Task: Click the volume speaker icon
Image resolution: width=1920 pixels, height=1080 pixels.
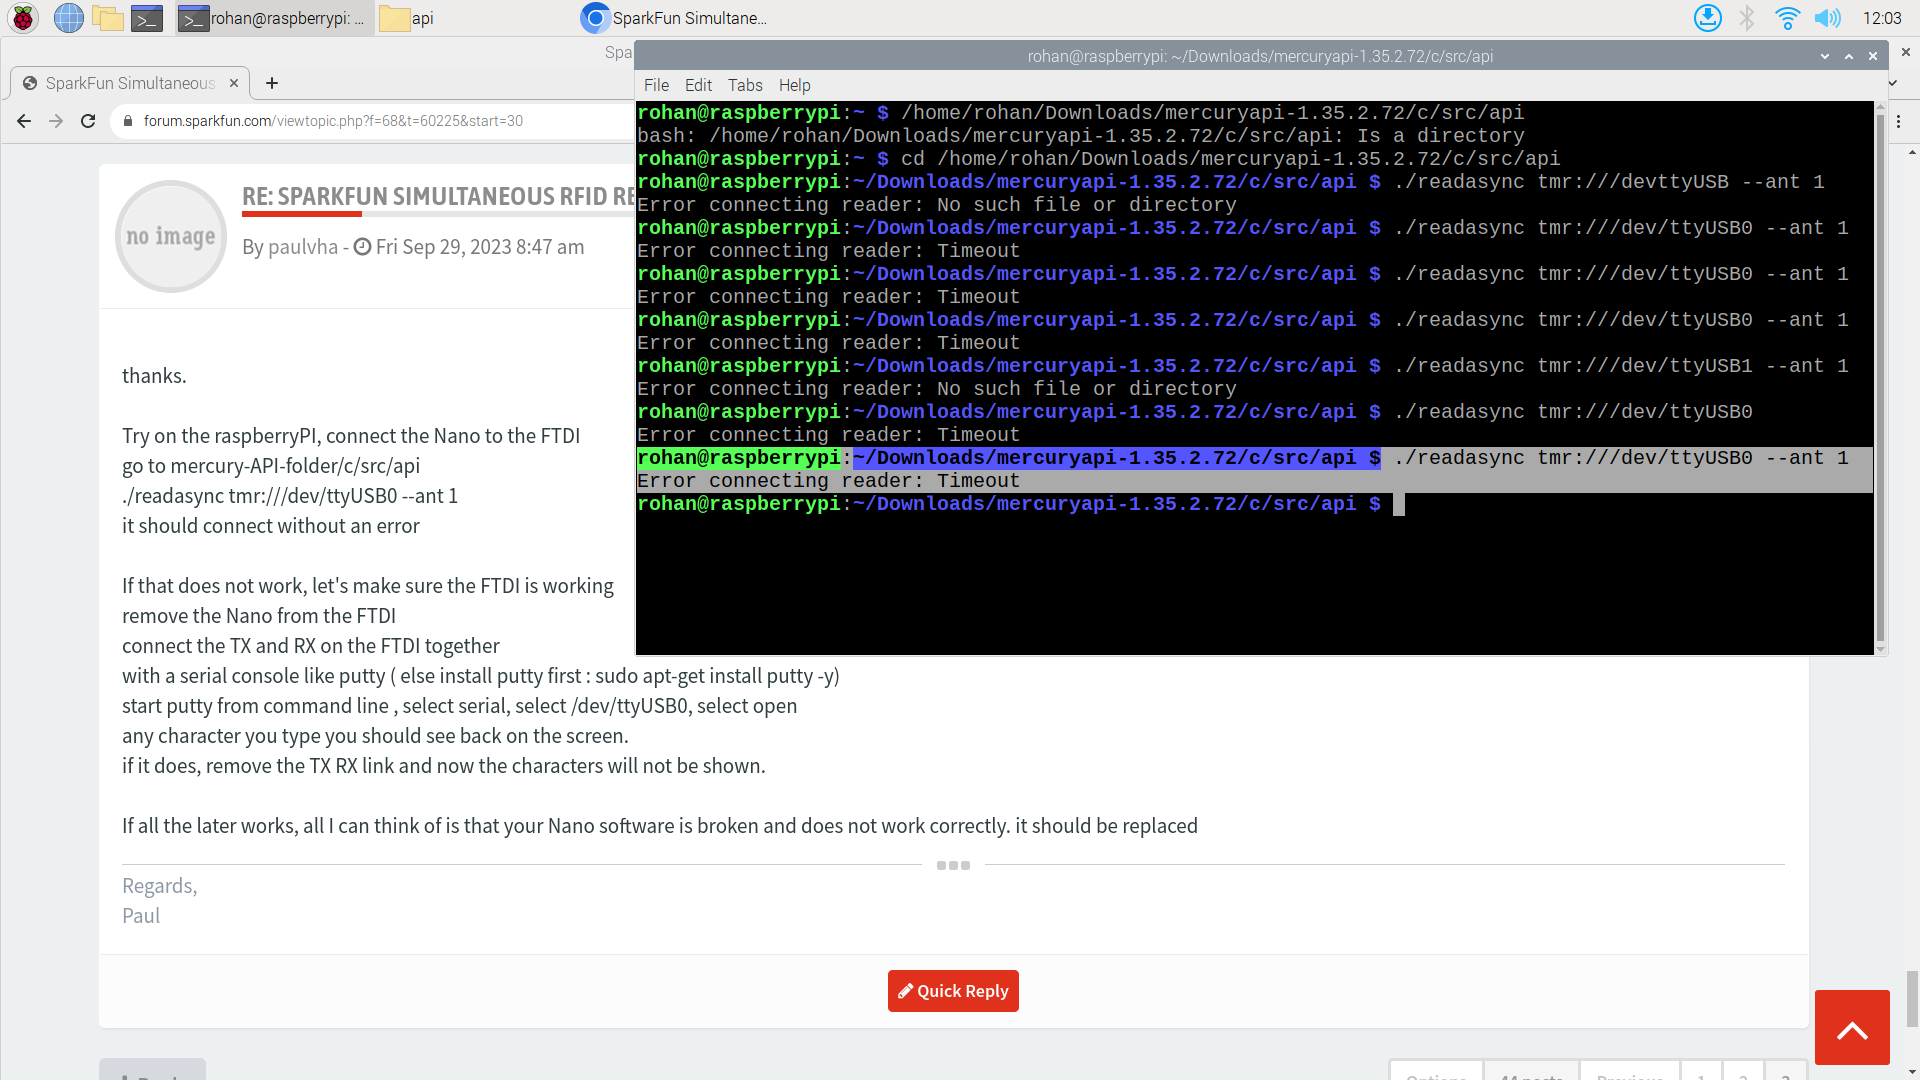Action: pos(1827,18)
